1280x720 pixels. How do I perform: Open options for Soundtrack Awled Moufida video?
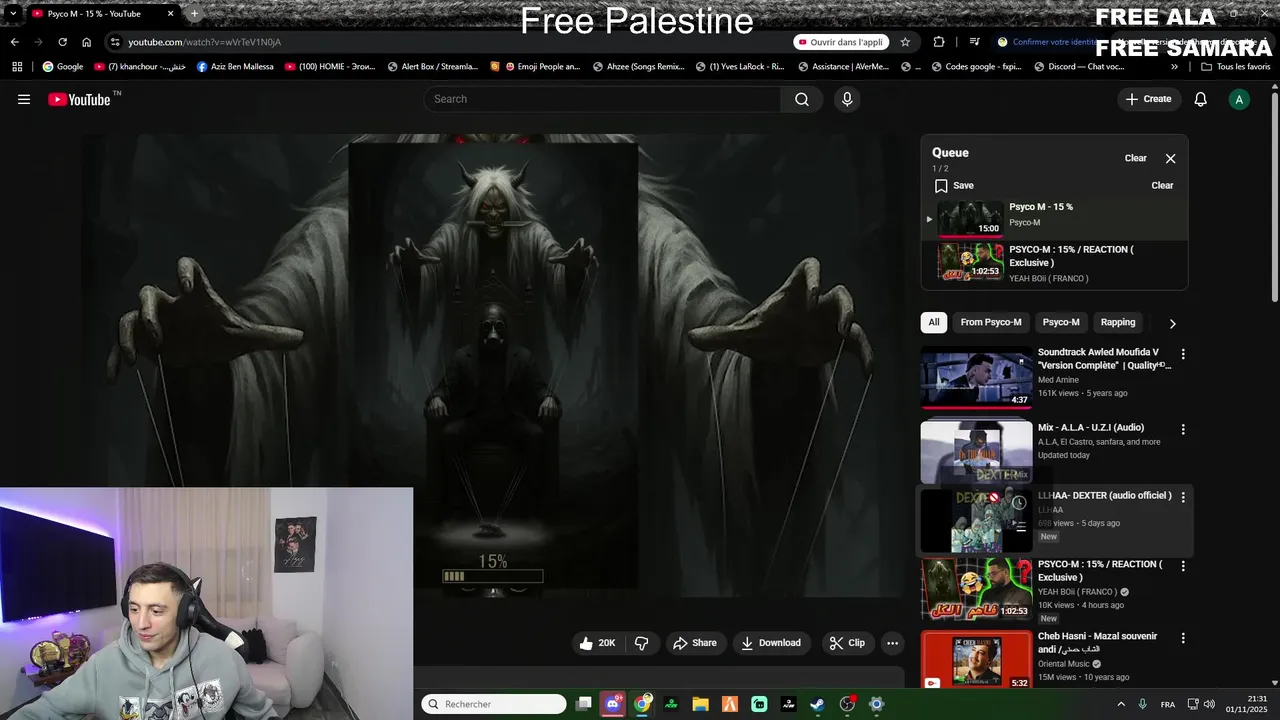pyautogui.click(x=1183, y=354)
